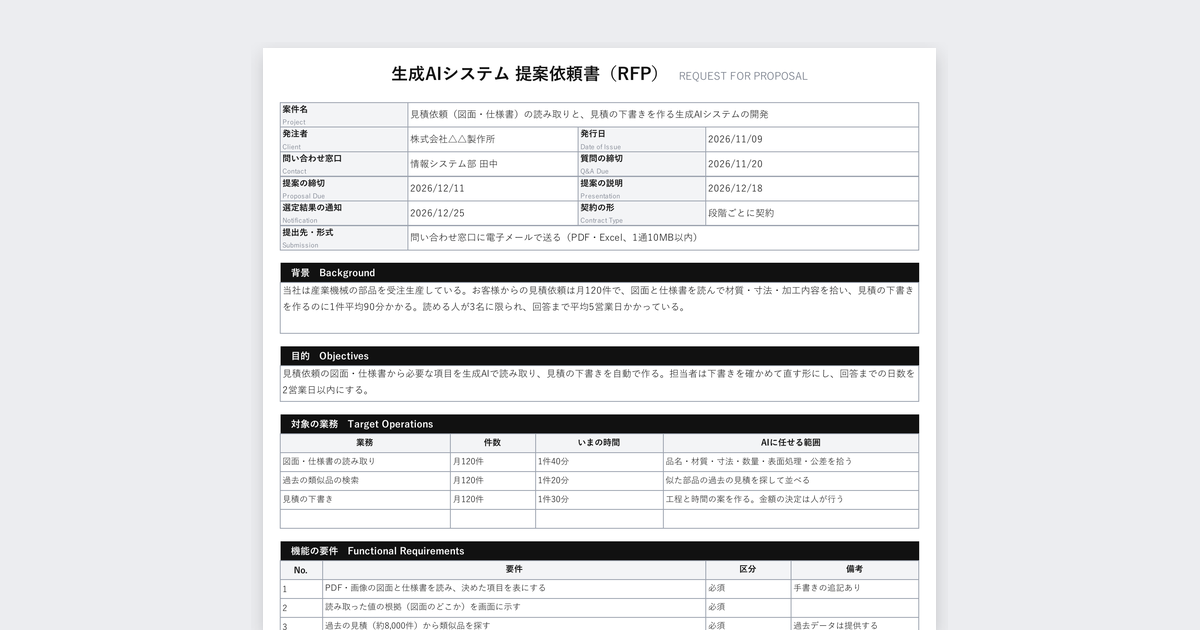
Task: Select the 備考 column header
Action: point(854,569)
